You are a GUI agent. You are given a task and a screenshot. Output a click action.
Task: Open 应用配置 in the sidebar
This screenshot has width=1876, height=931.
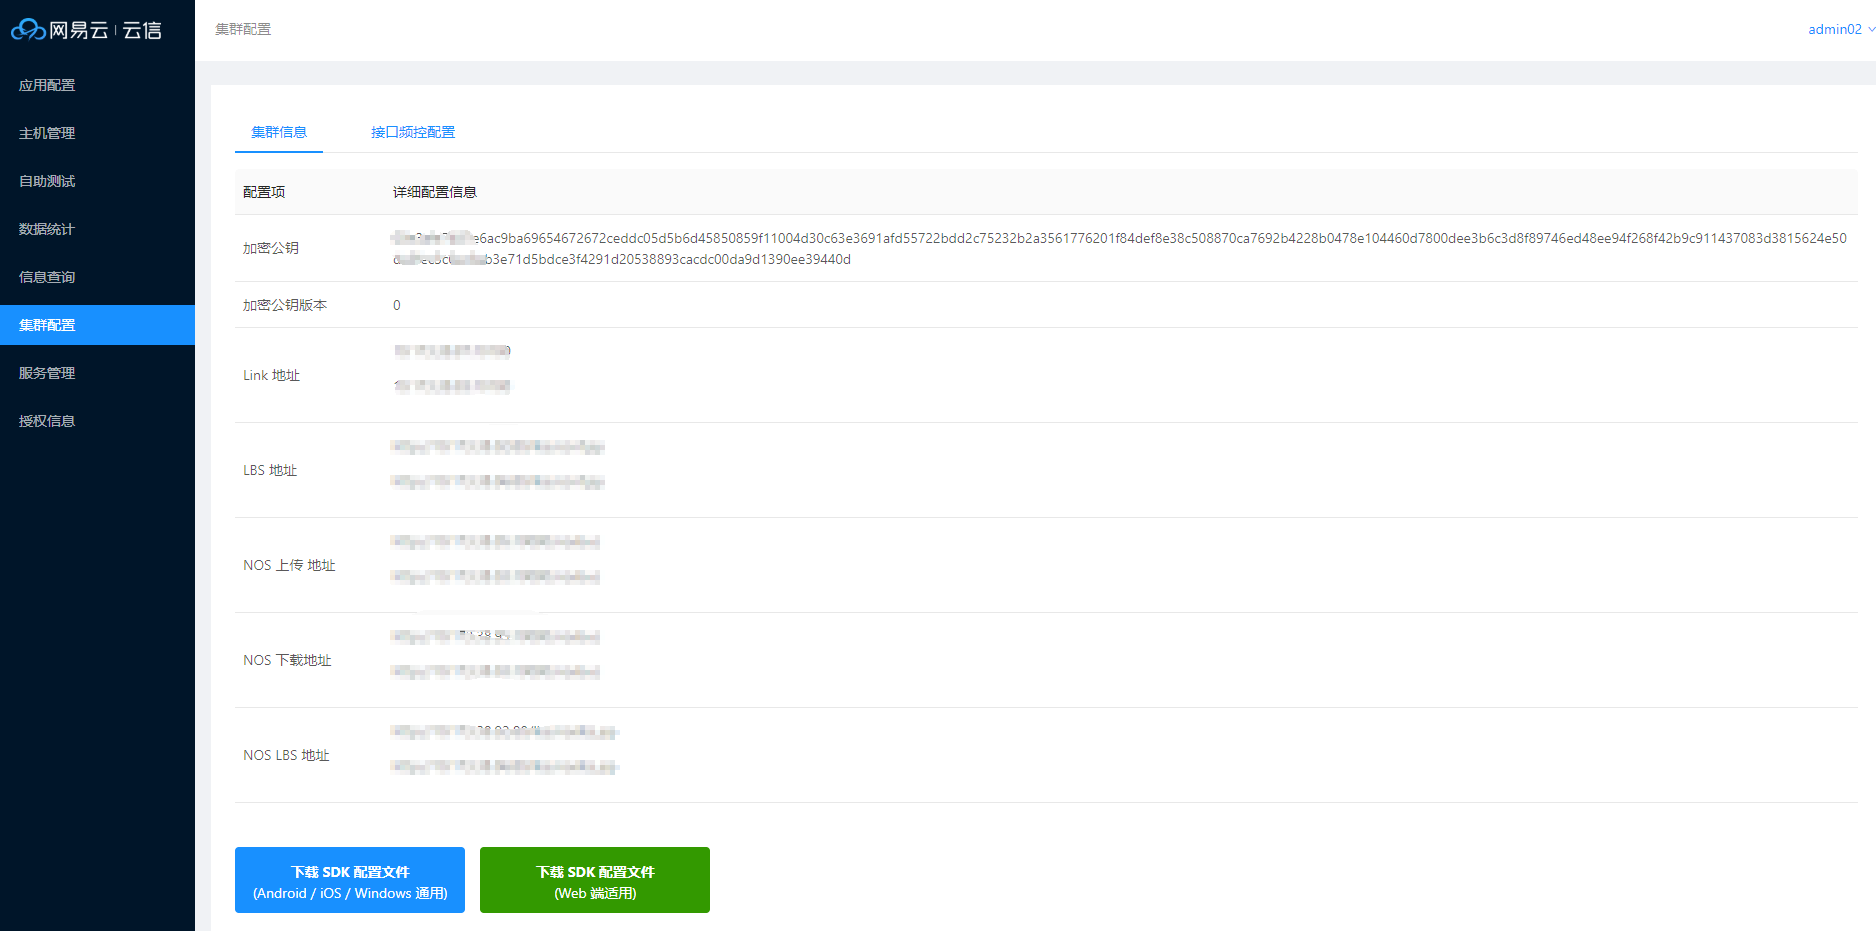click(47, 85)
